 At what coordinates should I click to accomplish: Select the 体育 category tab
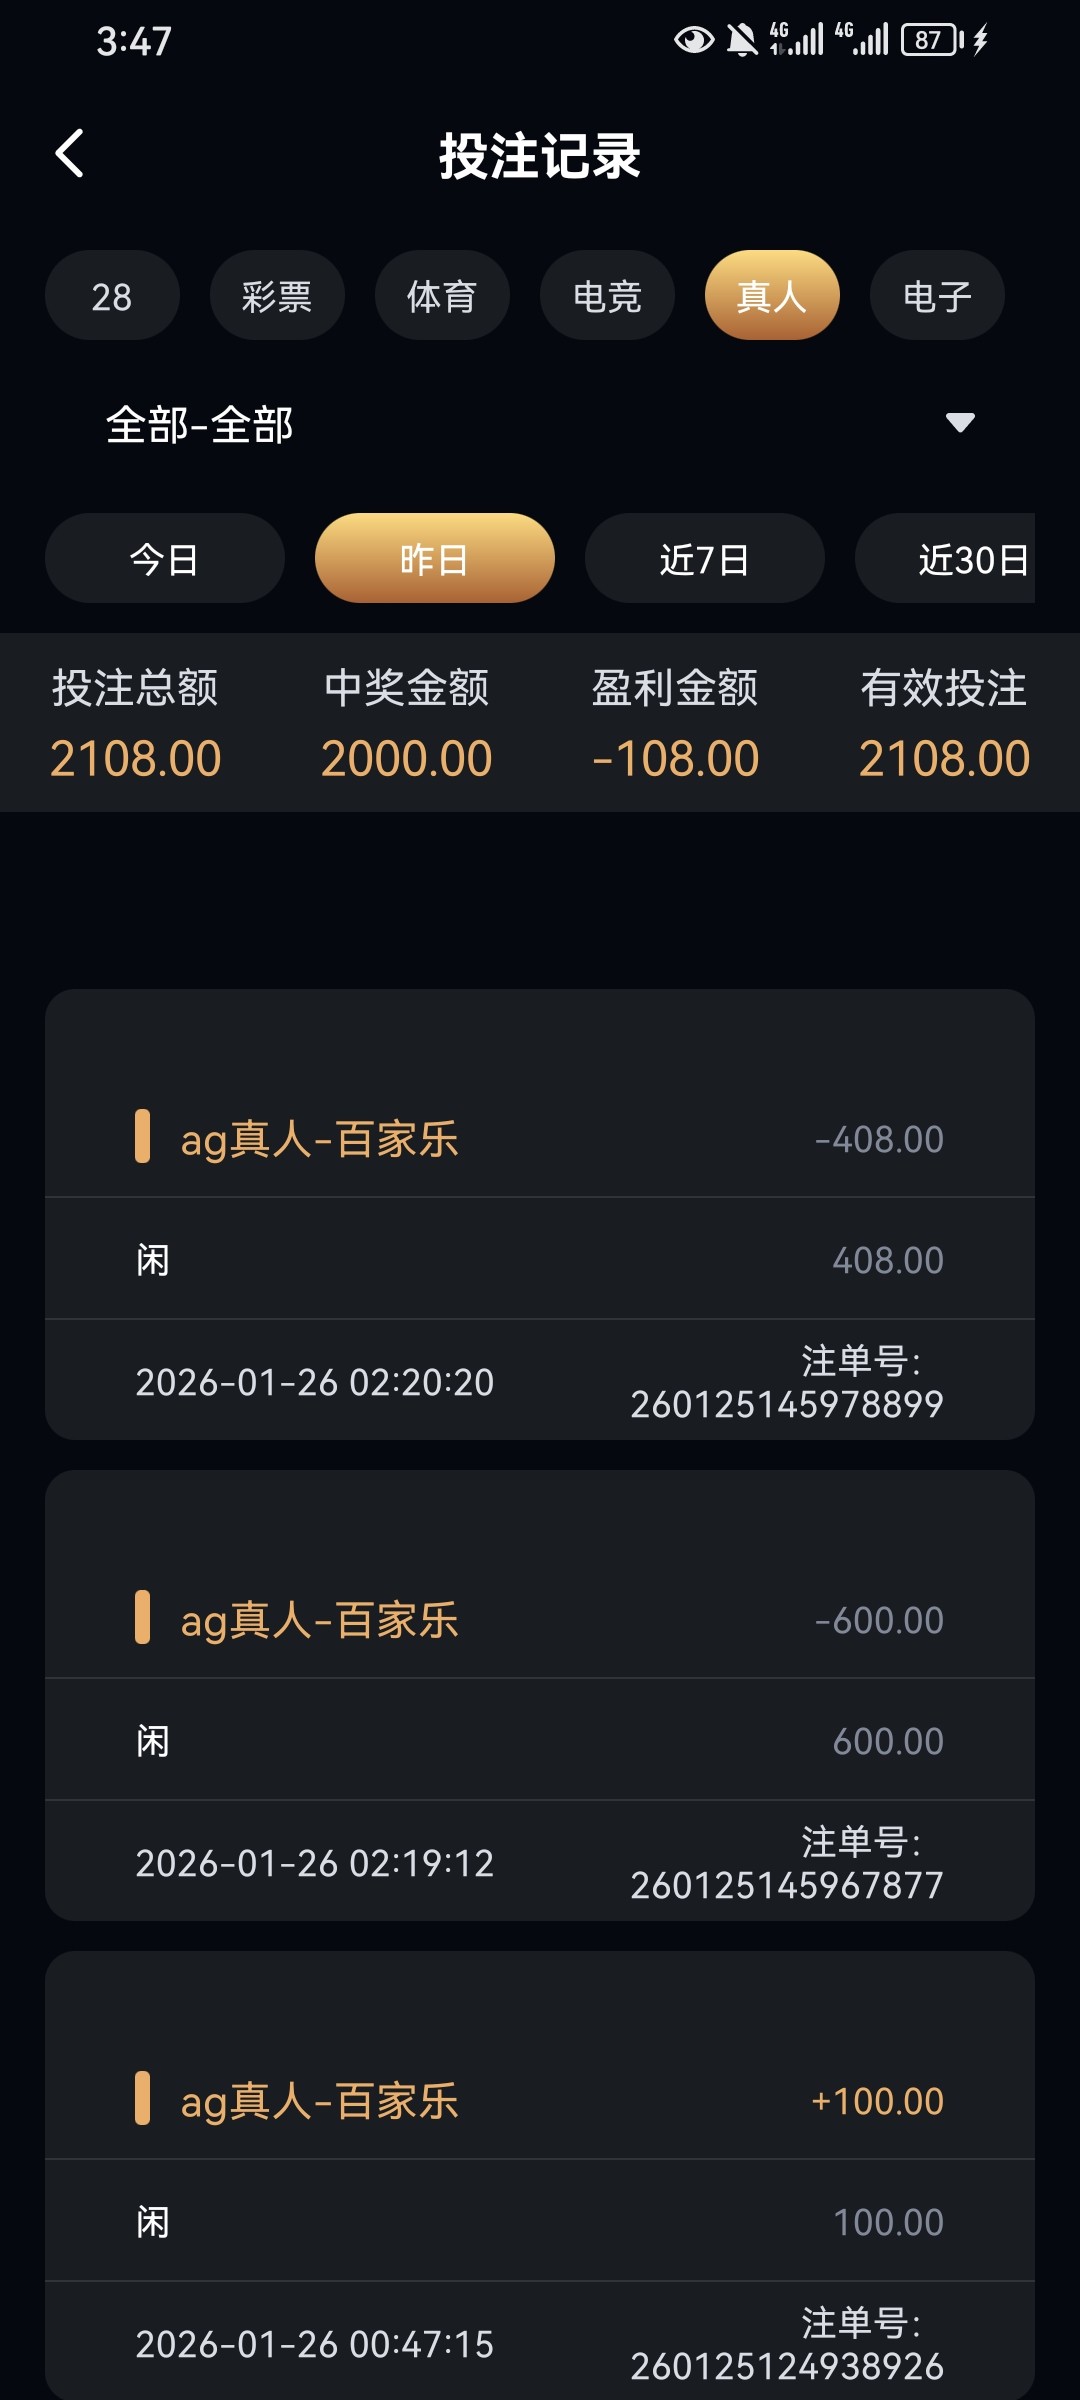tap(442, 296)
